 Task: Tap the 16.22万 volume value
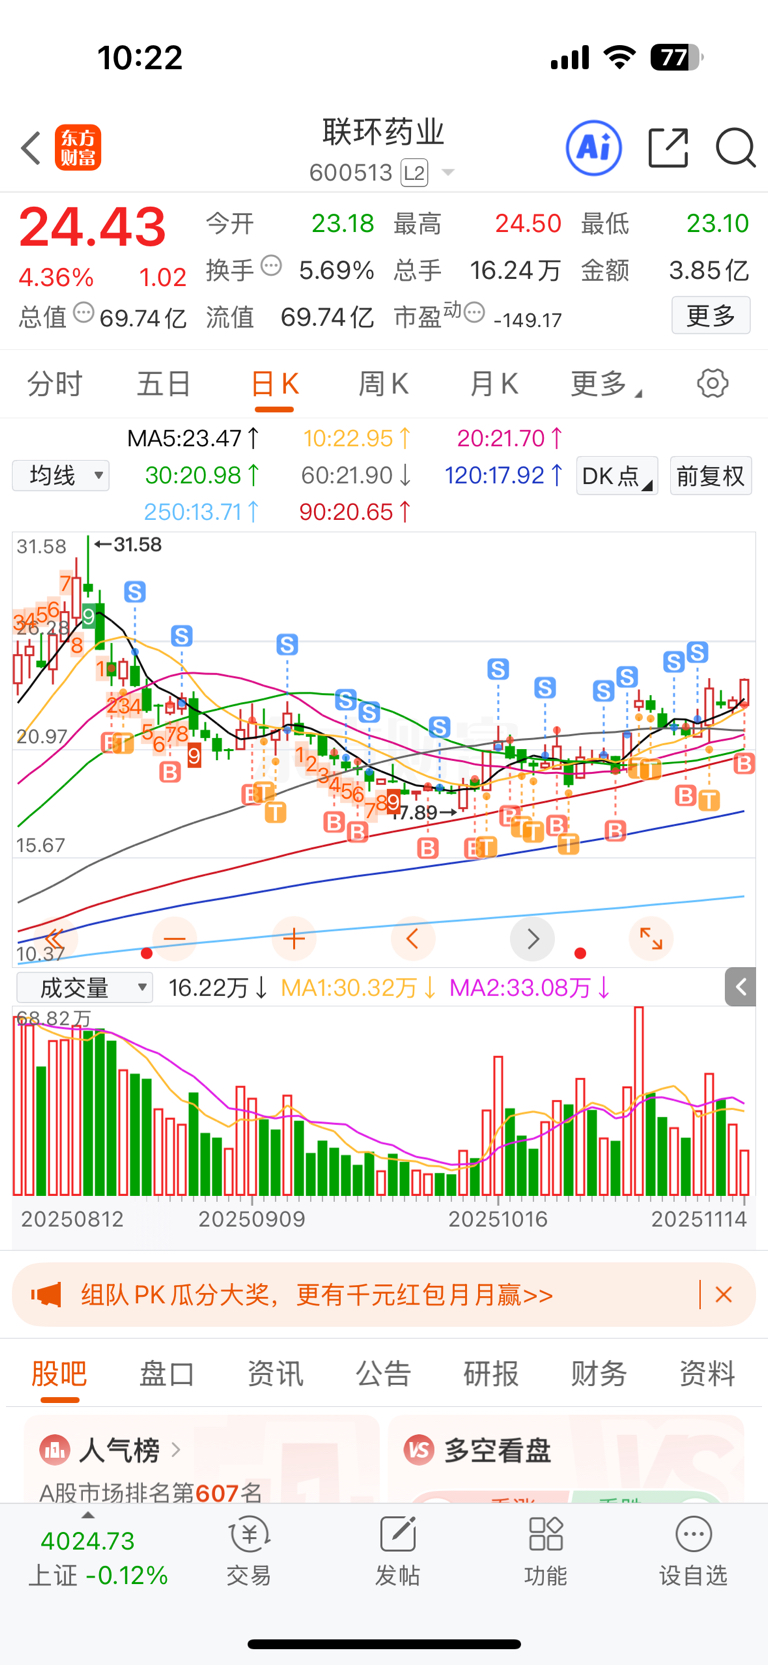(x=218, y=988)
